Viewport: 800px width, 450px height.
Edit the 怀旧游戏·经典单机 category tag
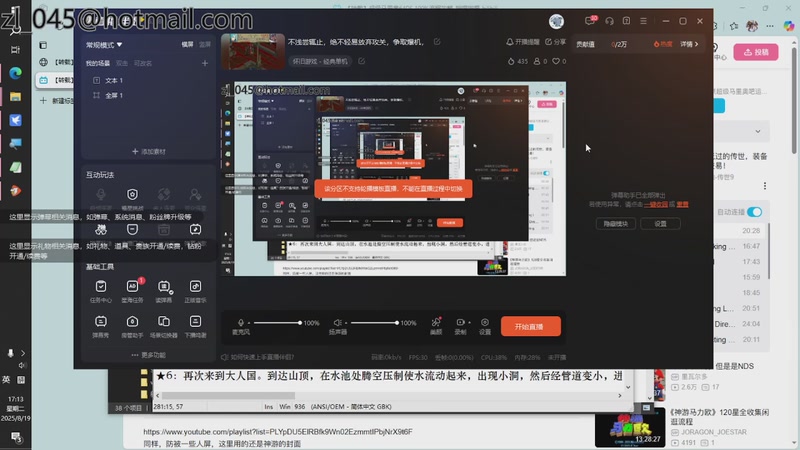point(361,61)
